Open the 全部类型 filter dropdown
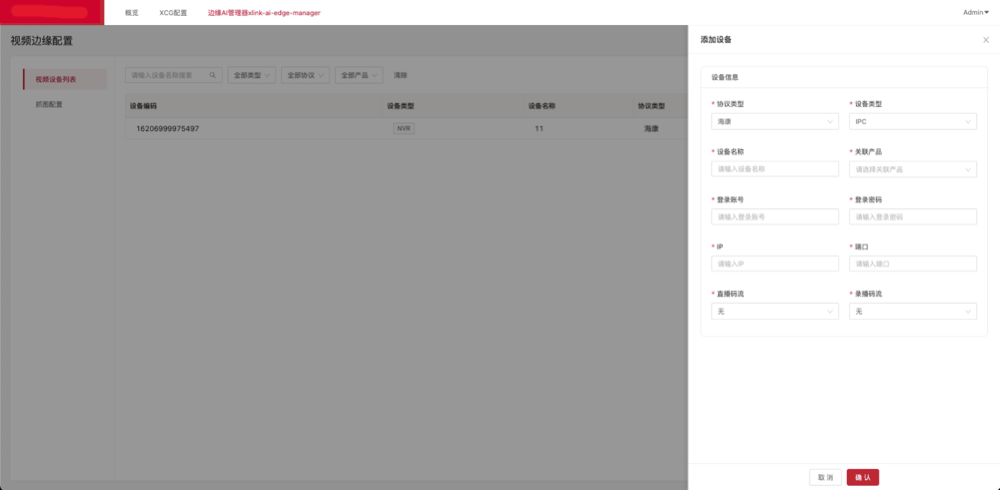 click(251, 75)
